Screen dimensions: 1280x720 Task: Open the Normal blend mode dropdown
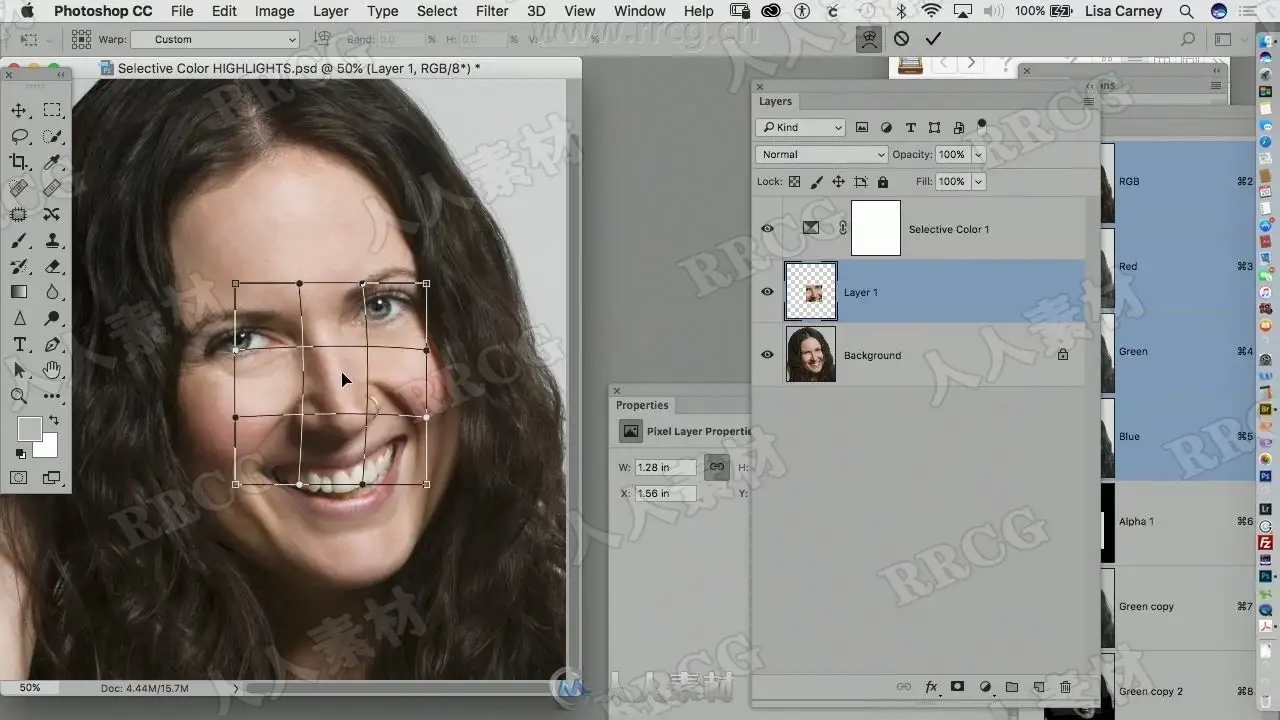821,155
